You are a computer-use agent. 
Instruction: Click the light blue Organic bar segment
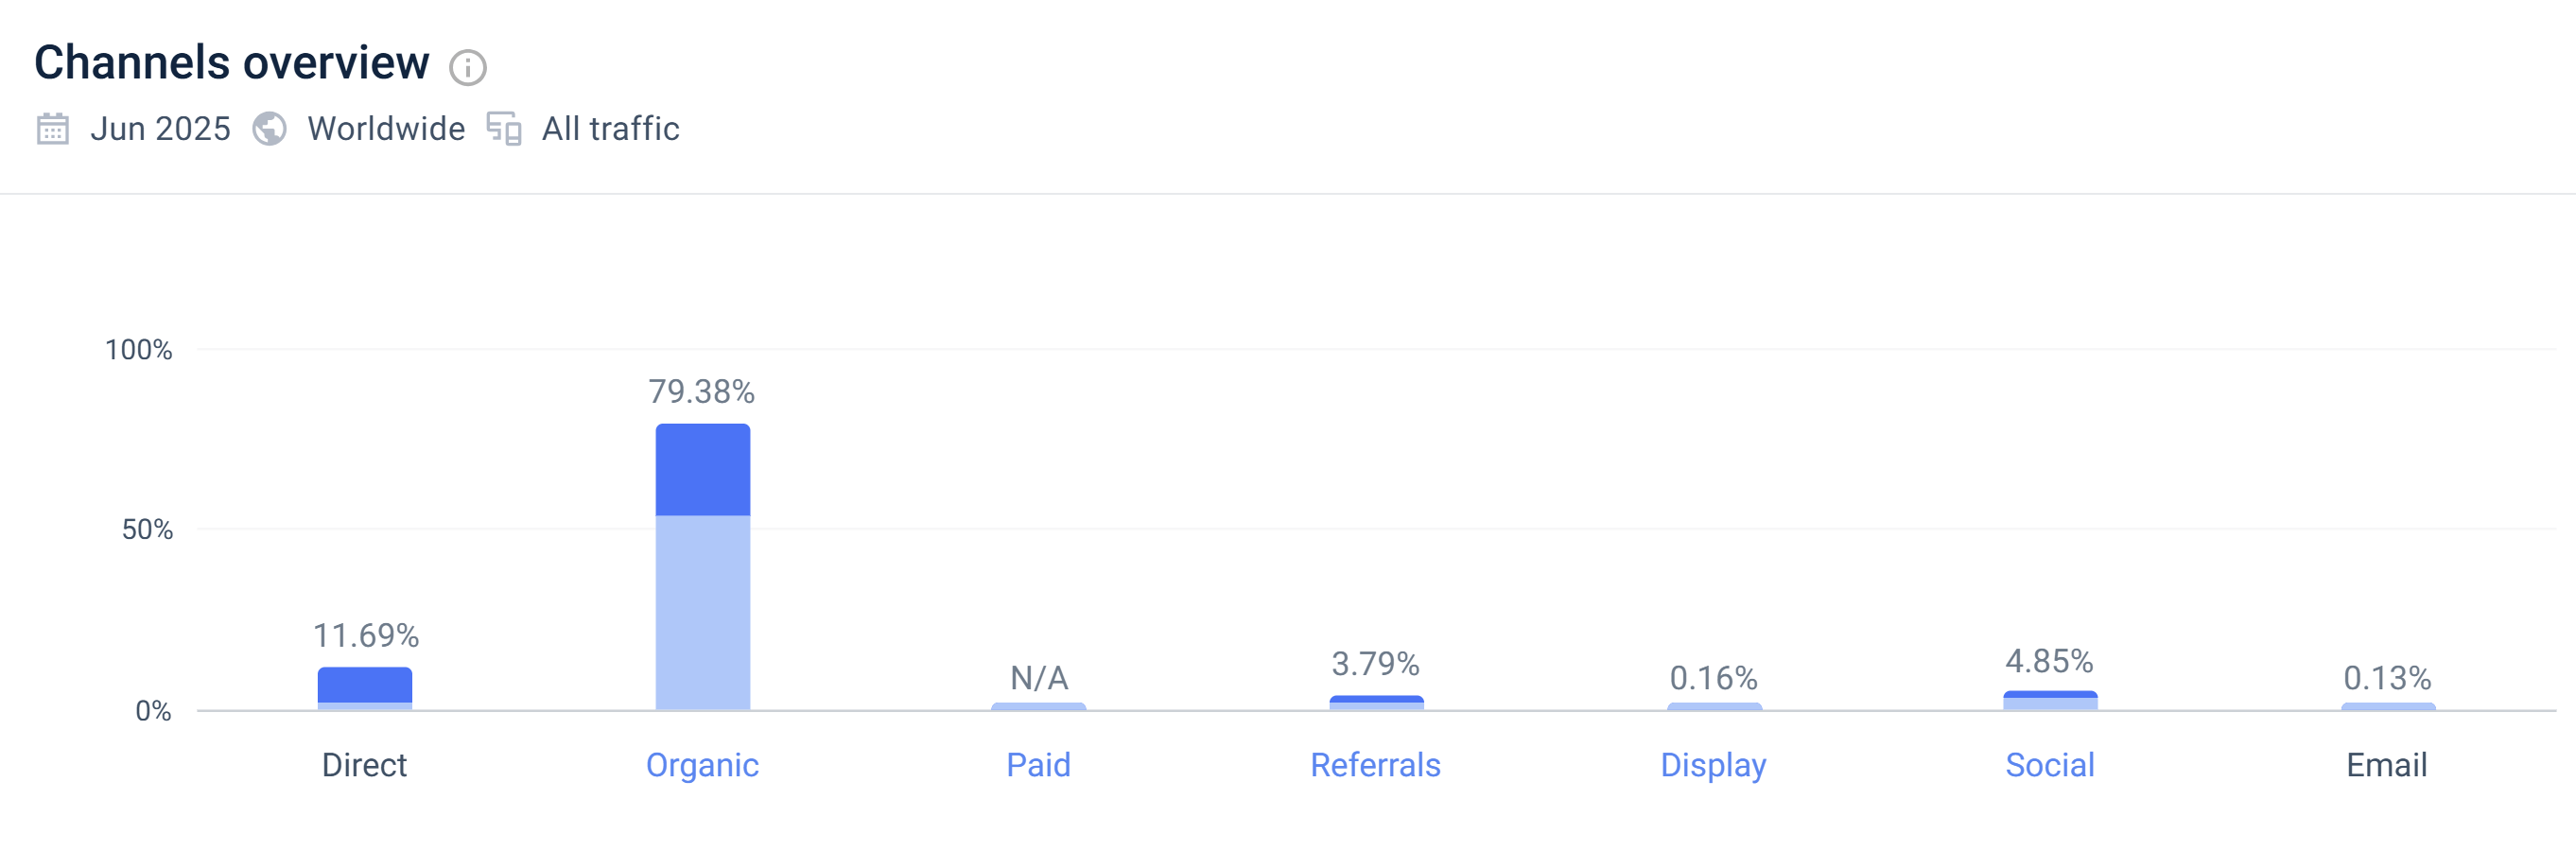point(702,612)
